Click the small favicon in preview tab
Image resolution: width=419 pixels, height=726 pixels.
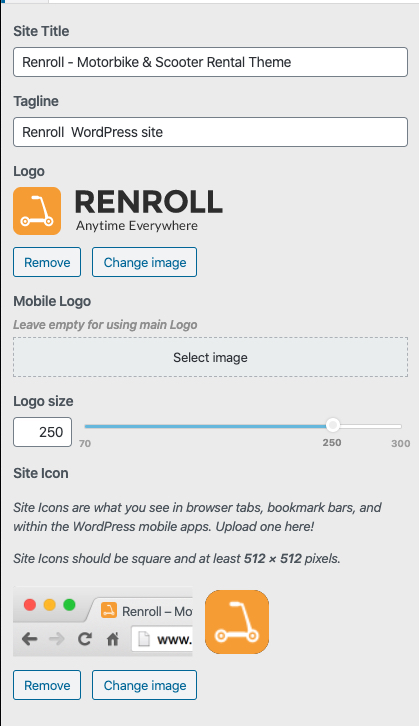click(109, 610)
